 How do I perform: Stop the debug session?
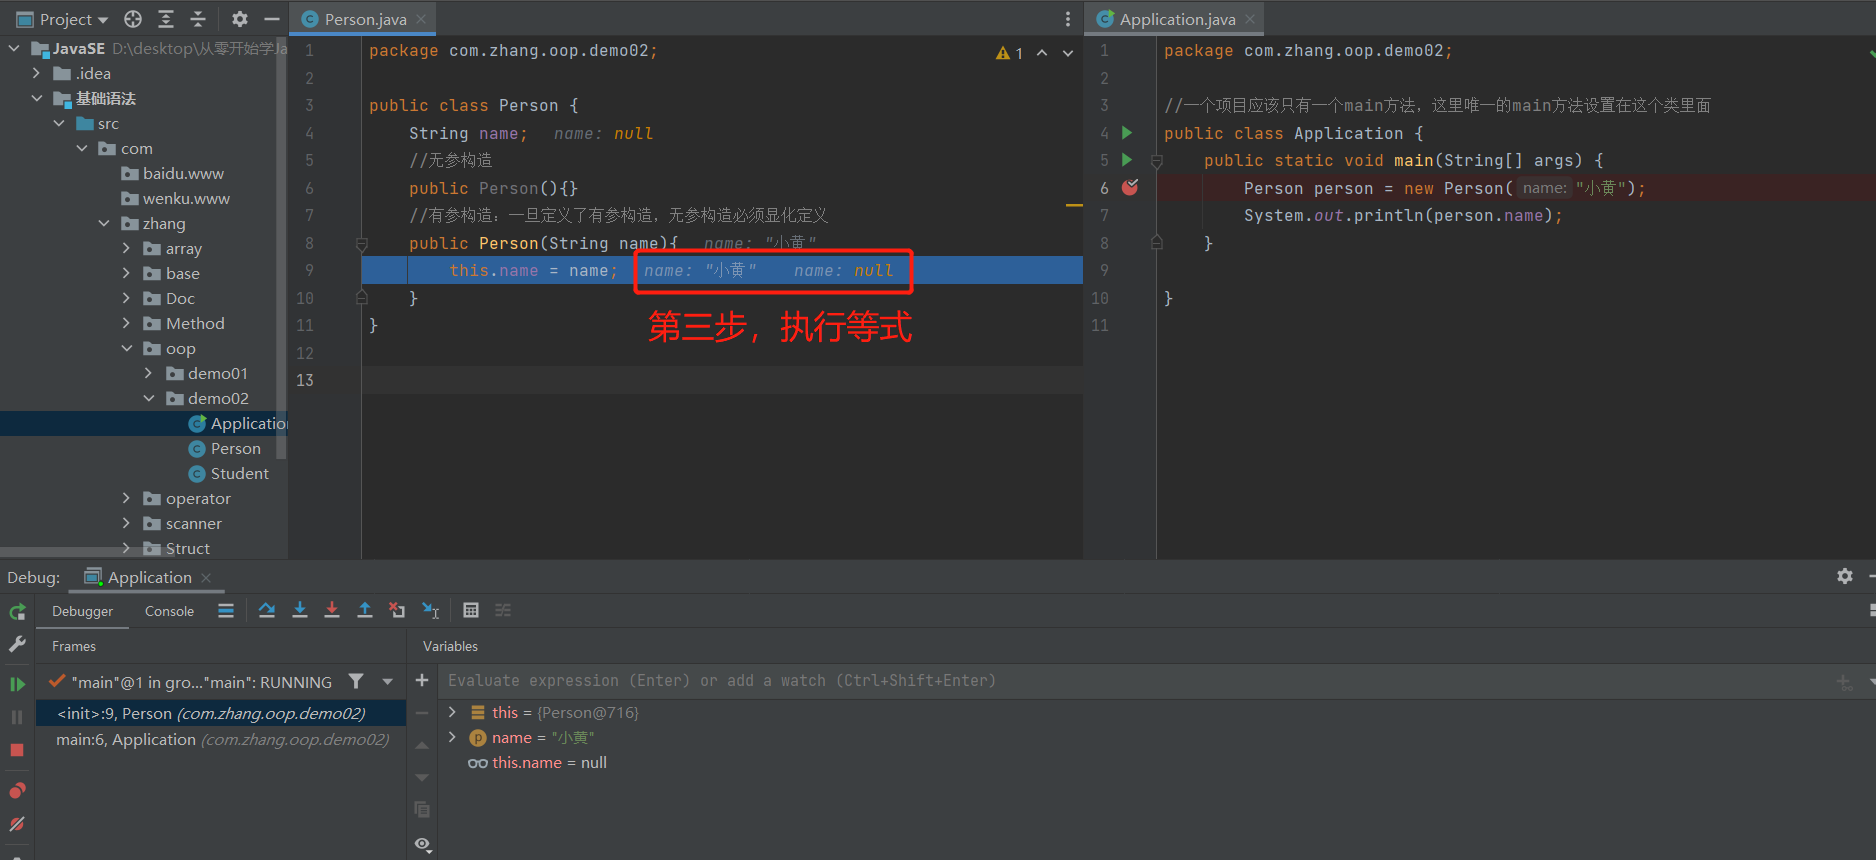point(17,750)
